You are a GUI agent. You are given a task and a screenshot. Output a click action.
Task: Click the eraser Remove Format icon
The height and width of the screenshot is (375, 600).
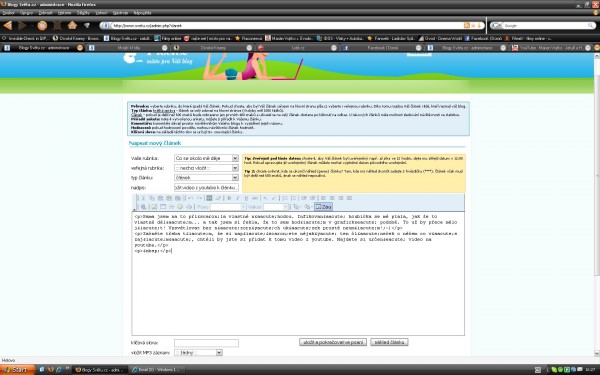[x=218, y=198]
